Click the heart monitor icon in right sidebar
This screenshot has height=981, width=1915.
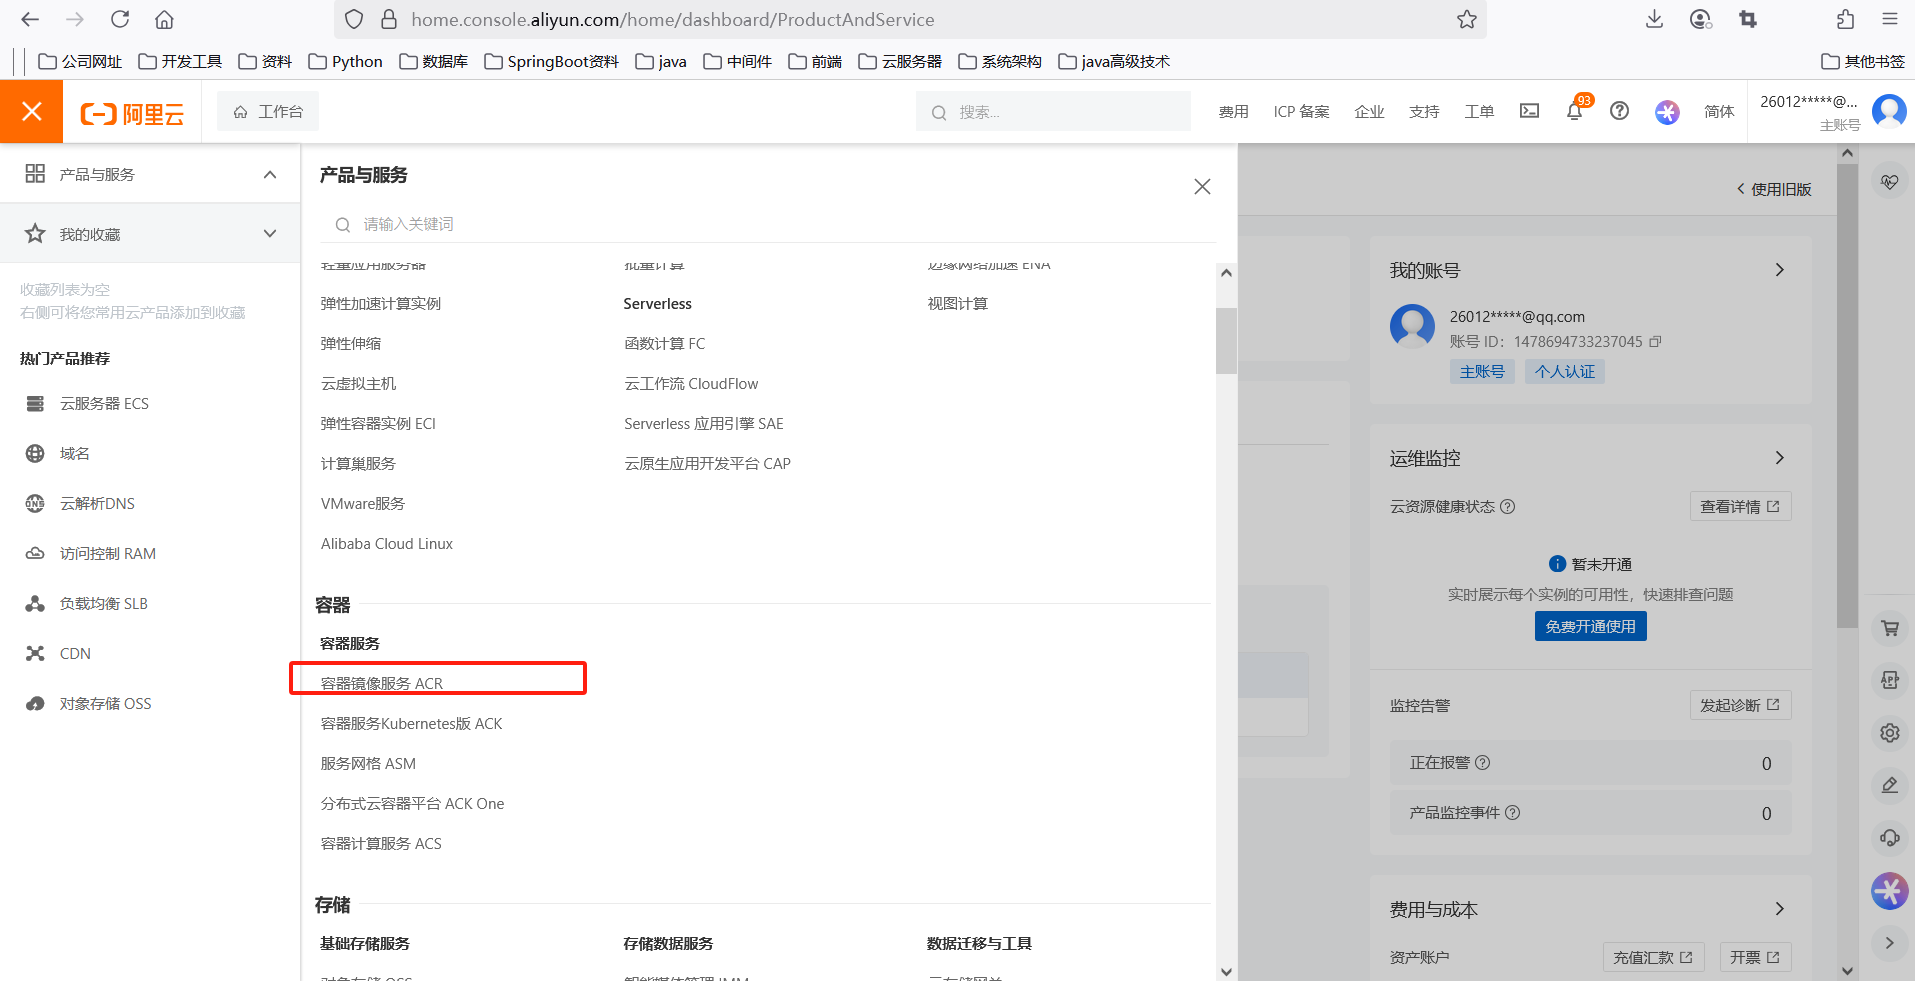click(1889, 182)
